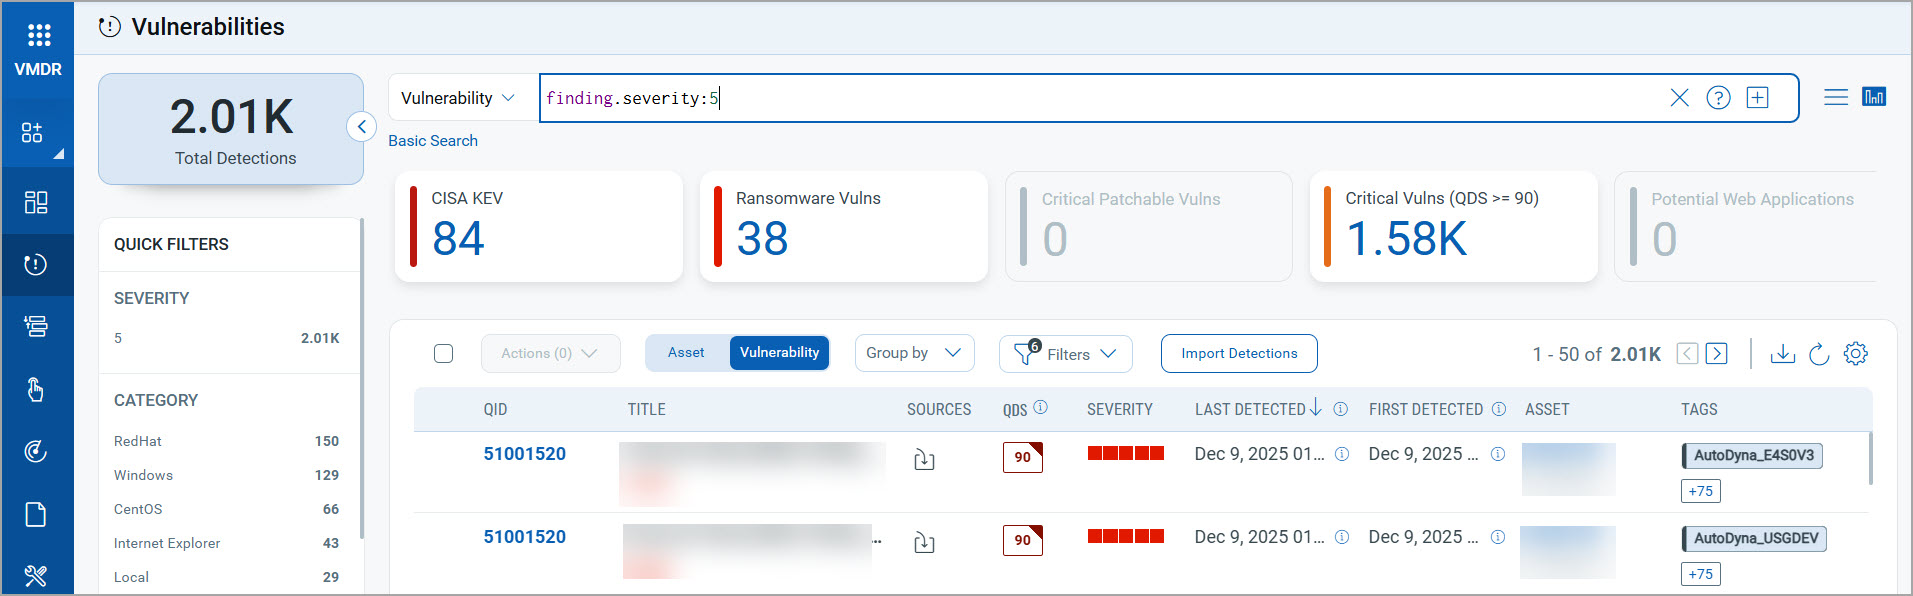Screen dimensions: 1913x596
Task: Open the Vulnerability search type dropdown
Action: [x=458, y=98]
